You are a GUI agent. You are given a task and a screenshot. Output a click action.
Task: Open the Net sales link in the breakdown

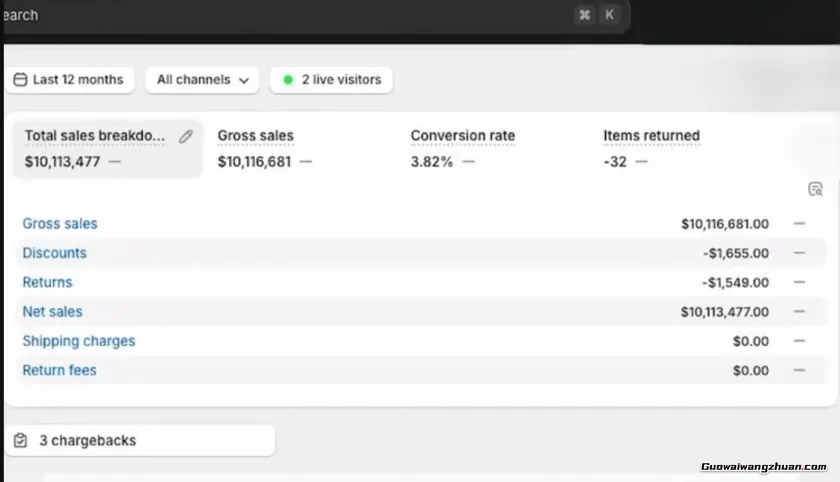point(52,312)
